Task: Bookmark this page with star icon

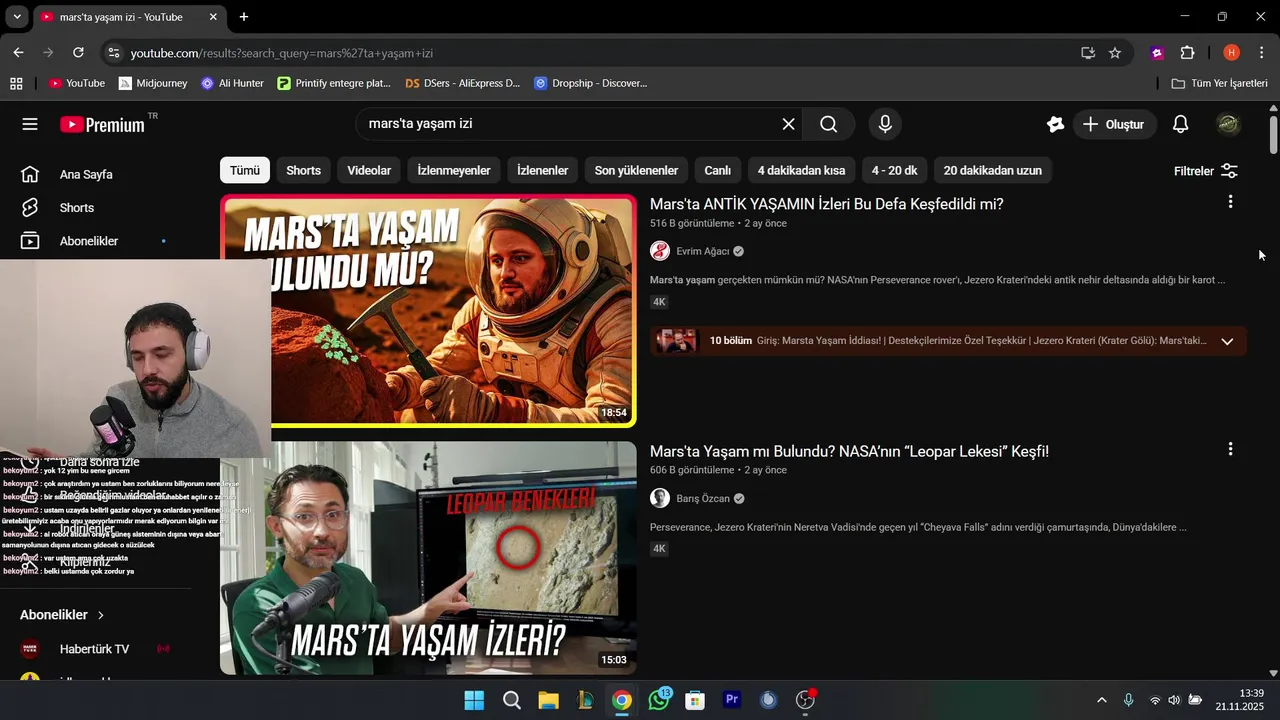Action: (x=1115, y=53)
